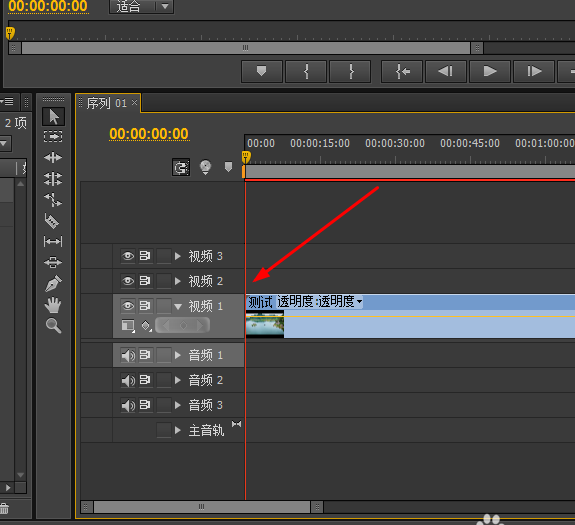The width and height of the screenshot is (575, 525).
Task: Toggle the timeline Snap button
Action: (181, 168)
